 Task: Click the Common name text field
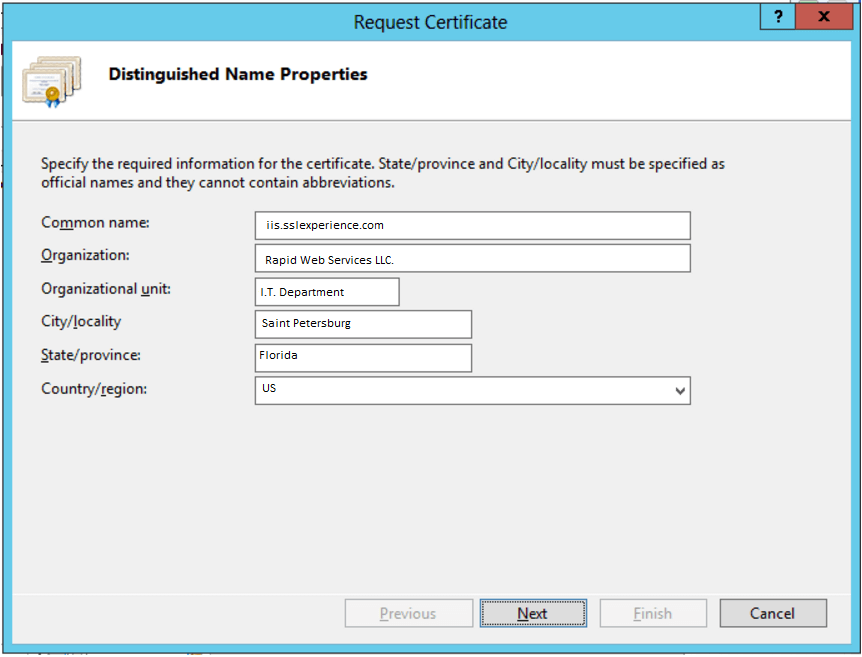[472, 226]
